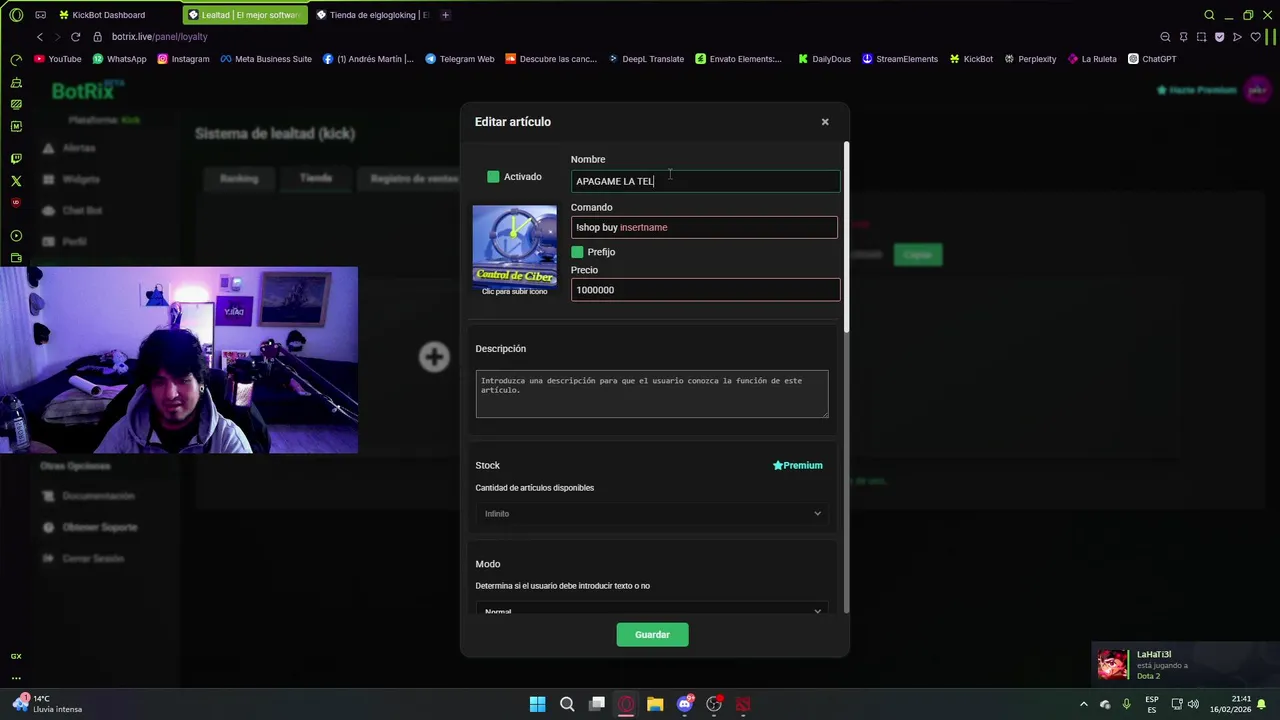
Task: Select the Registro de ventas tab
Action: pyautogui.click(x=414, y=178)
